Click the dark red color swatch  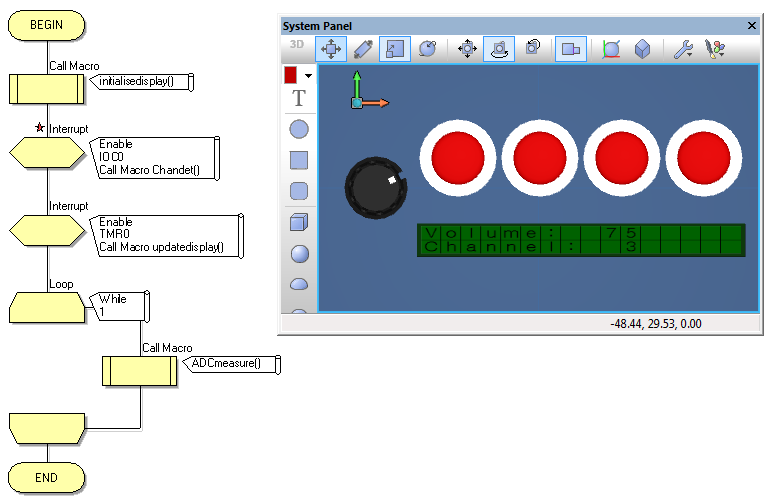coord(291,75)
